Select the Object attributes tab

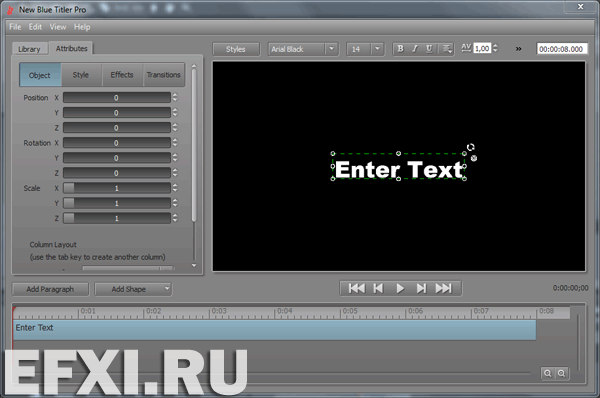point(40,75)
